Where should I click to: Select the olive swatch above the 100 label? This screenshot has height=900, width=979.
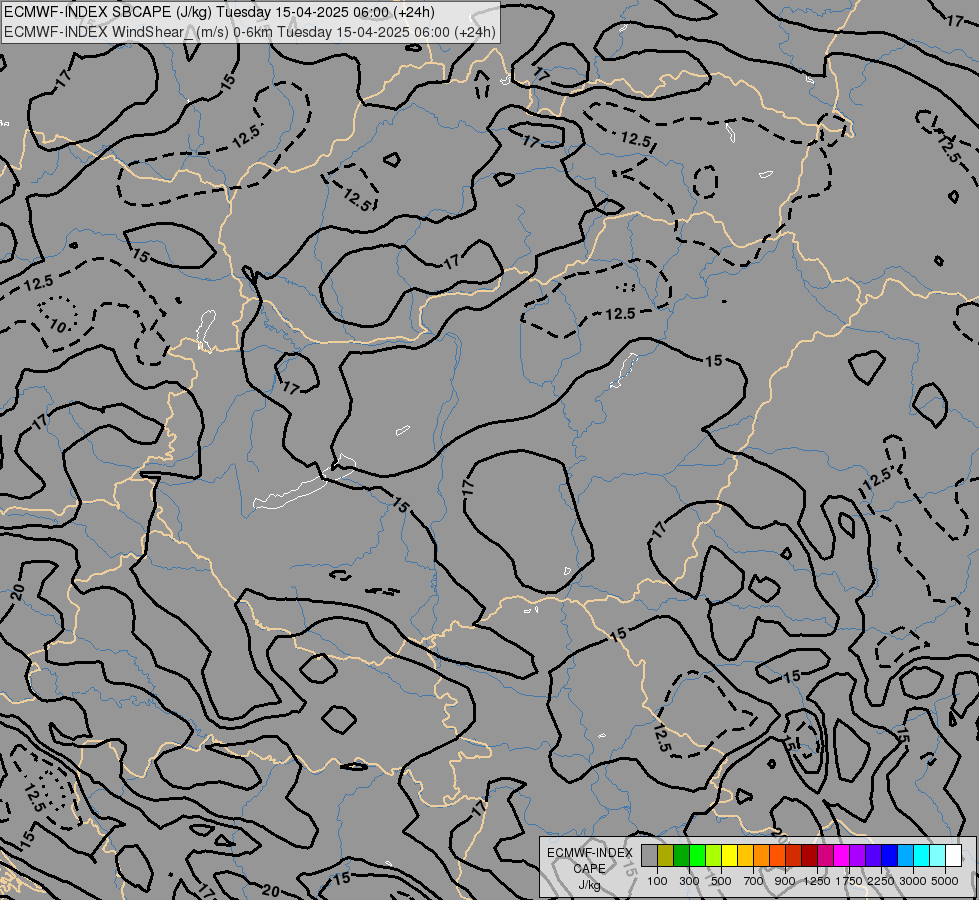[666, 855]
